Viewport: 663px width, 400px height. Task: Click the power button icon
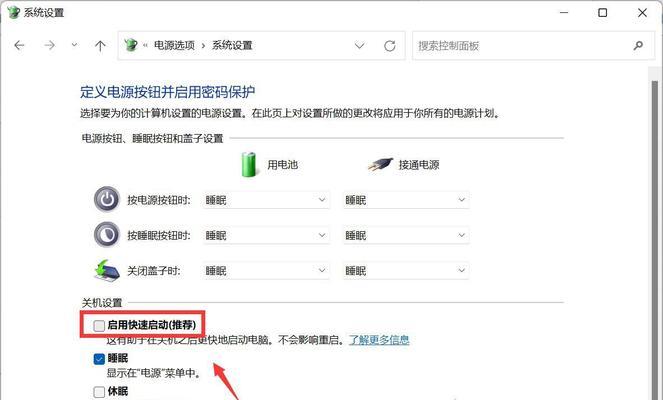click(x=107, y=199)
